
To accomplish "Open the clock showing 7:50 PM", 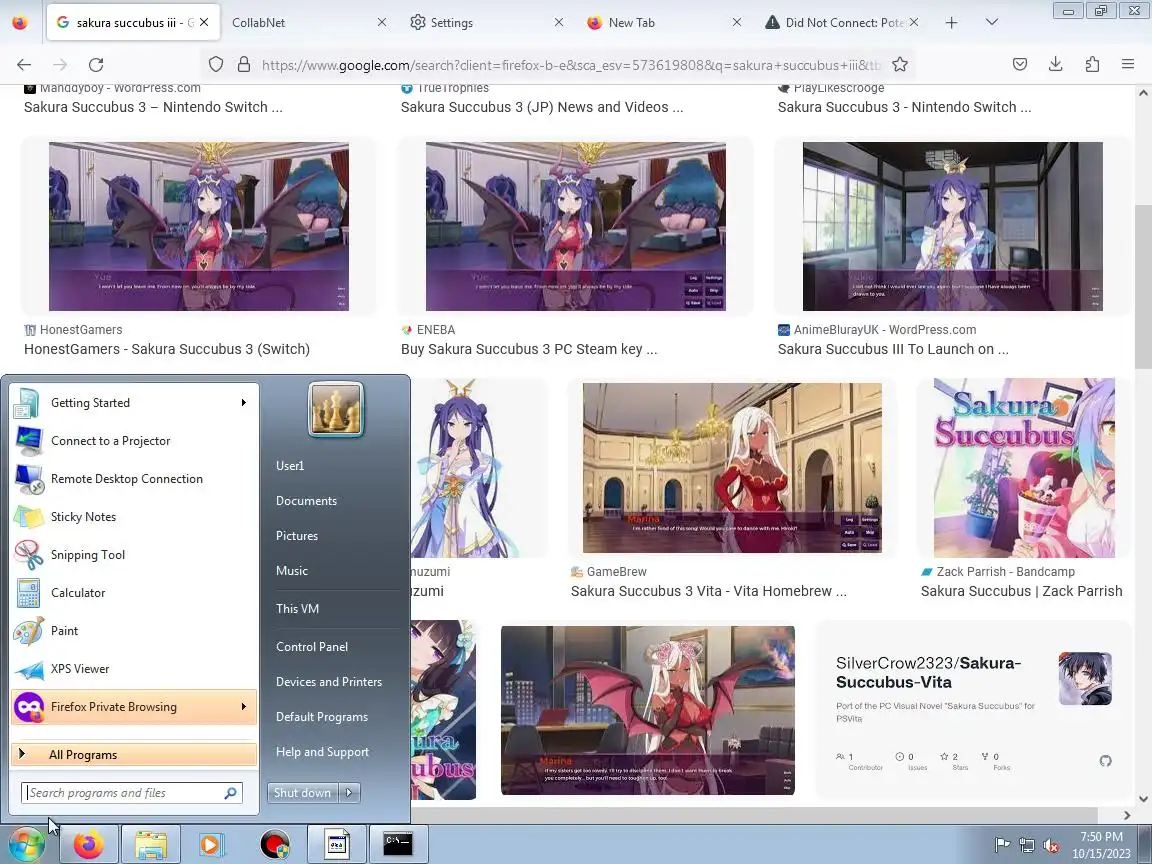I will click(1101, 845).
